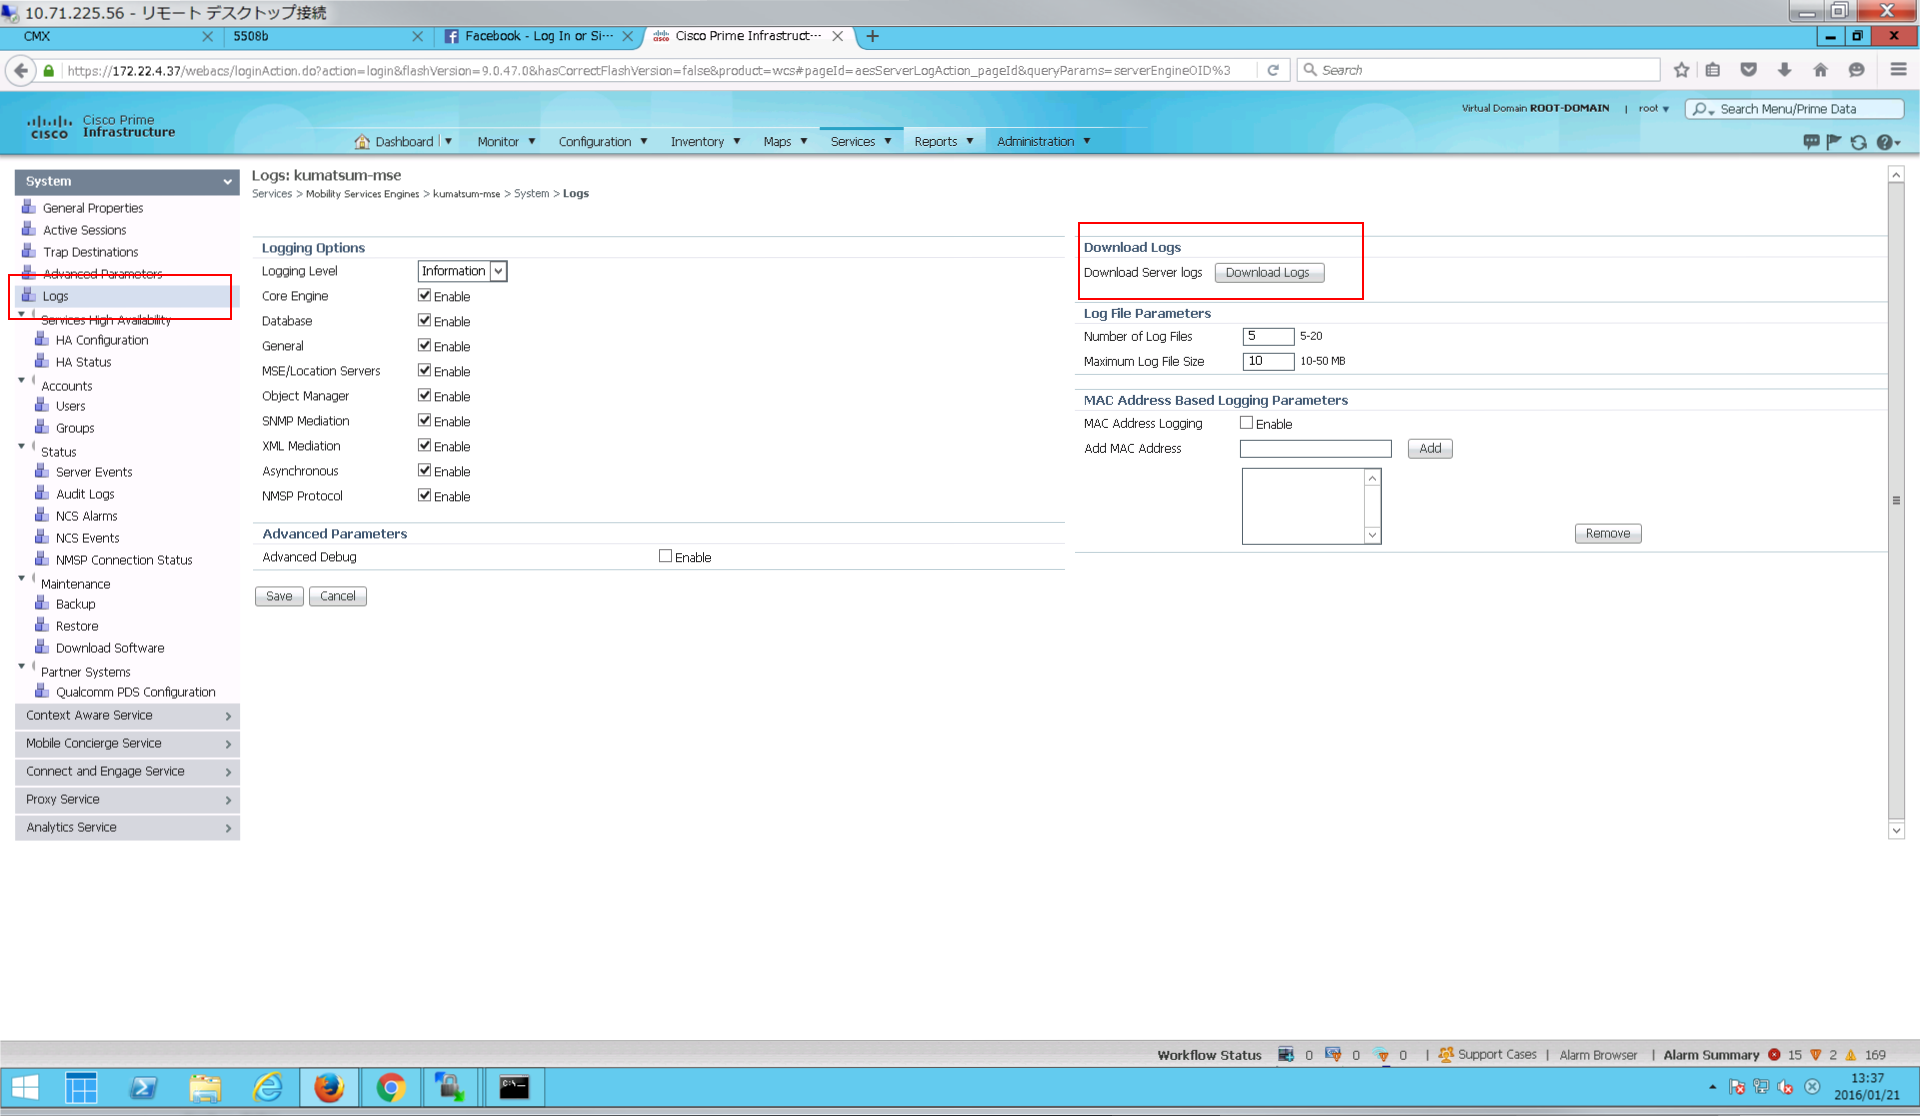Click the Firefox home icon
Screen dimensions: 1920x1116
[1820, 70]
